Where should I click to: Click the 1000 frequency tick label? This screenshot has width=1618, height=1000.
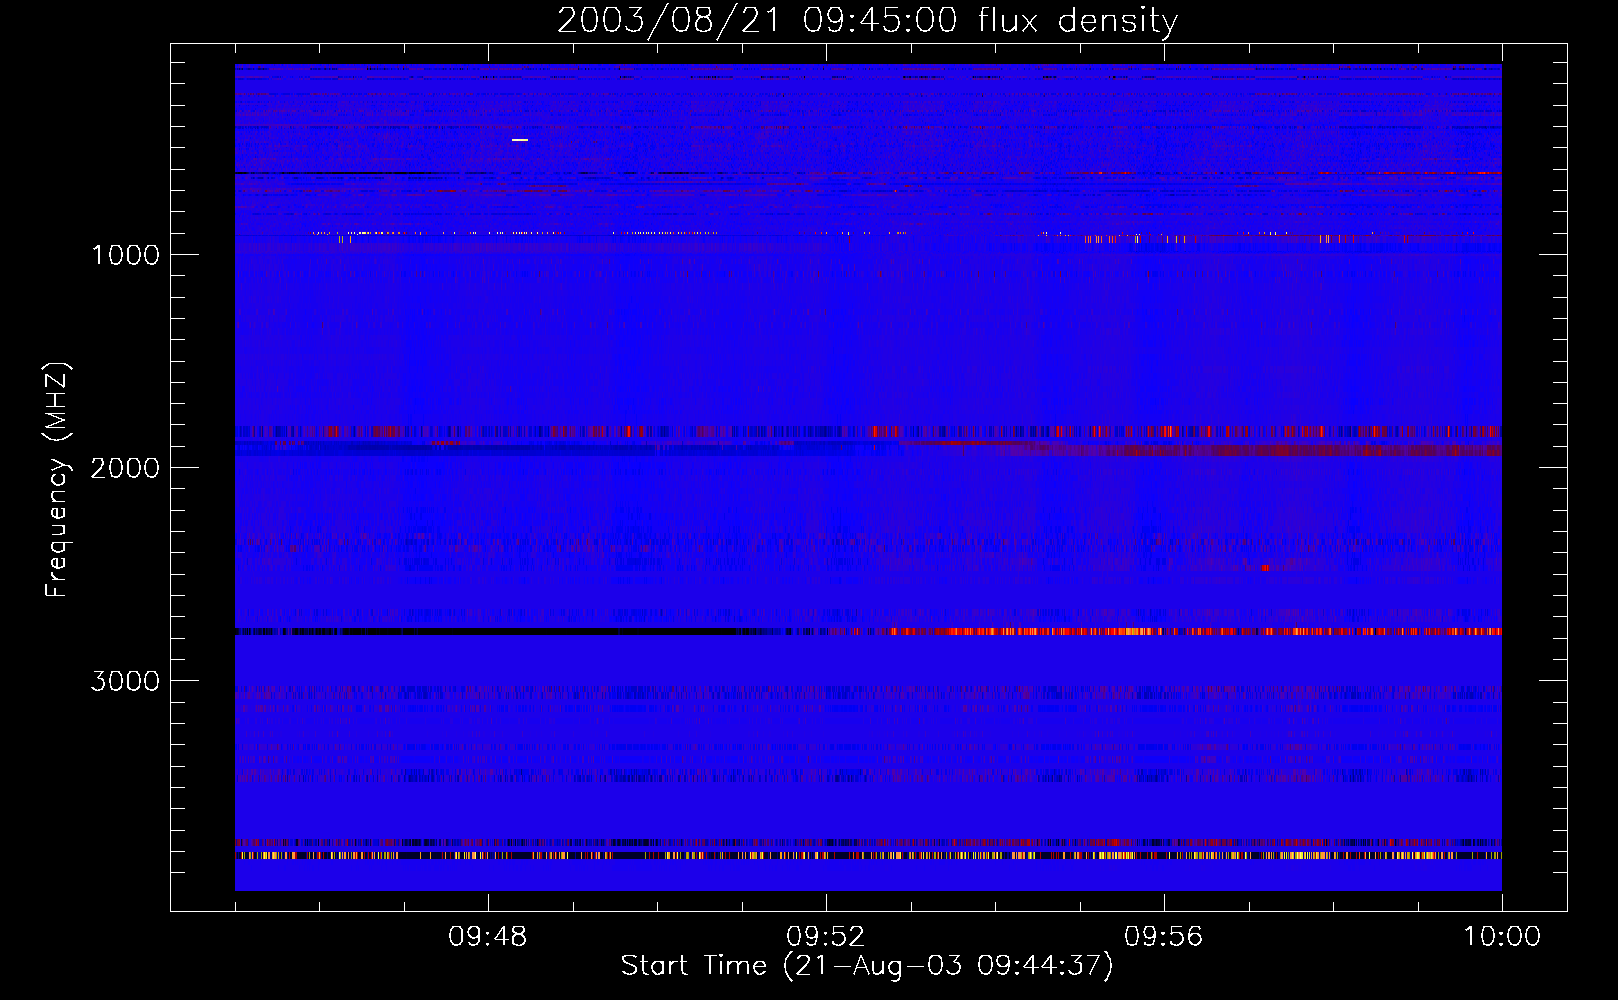(x=125, y=255)
